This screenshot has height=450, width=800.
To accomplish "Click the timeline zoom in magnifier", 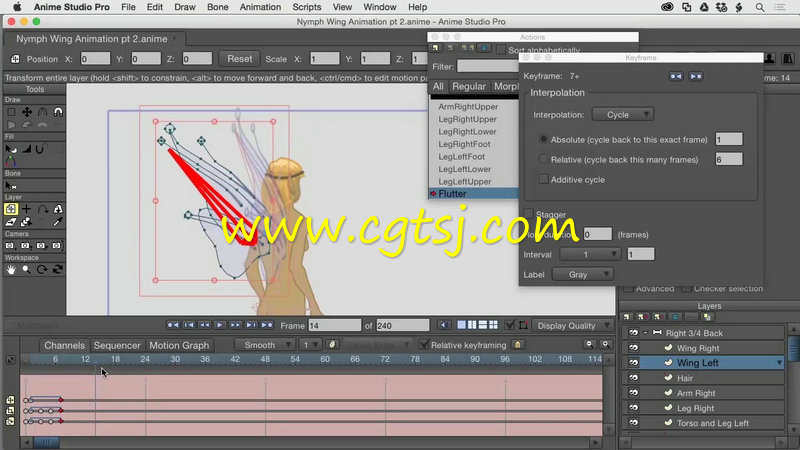I will click(x=606, y=345).
